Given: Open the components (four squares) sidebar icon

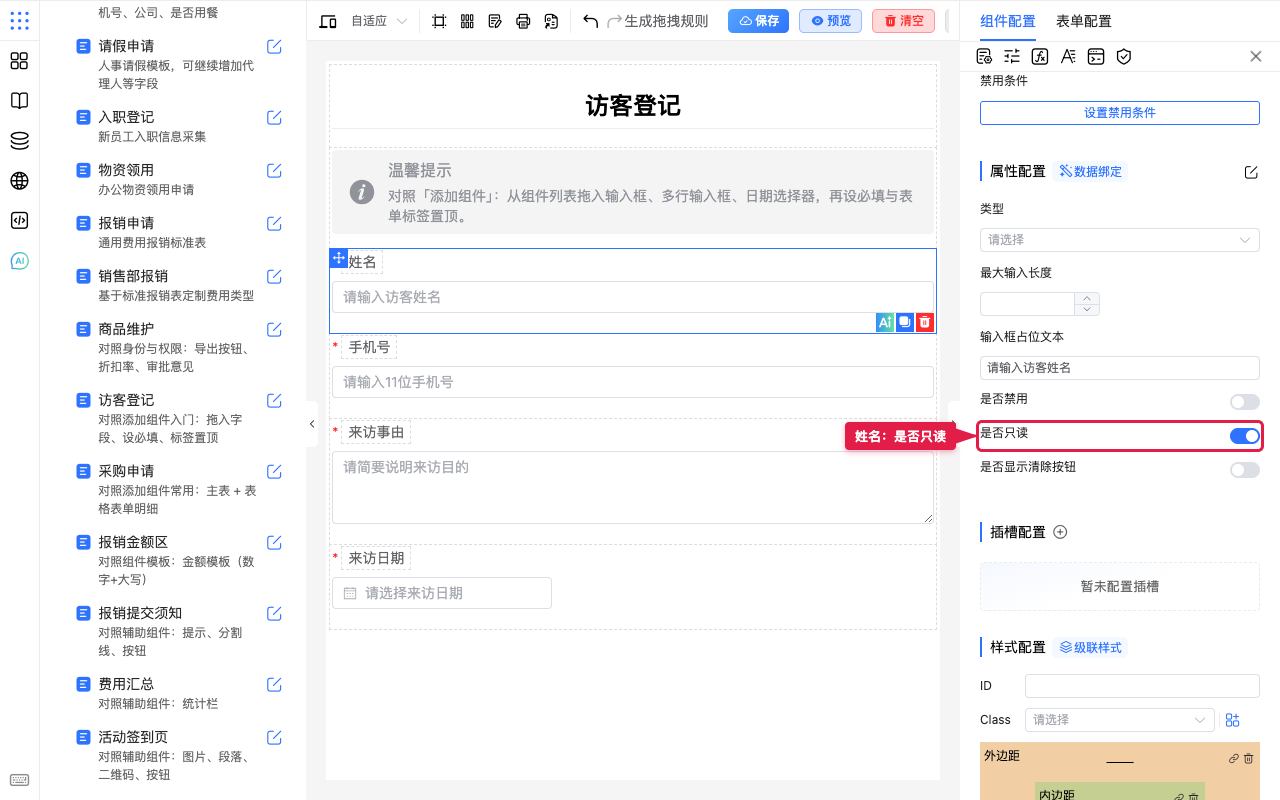Looking at the screenshot, I should pyautogui.click(x=19, y=61).
